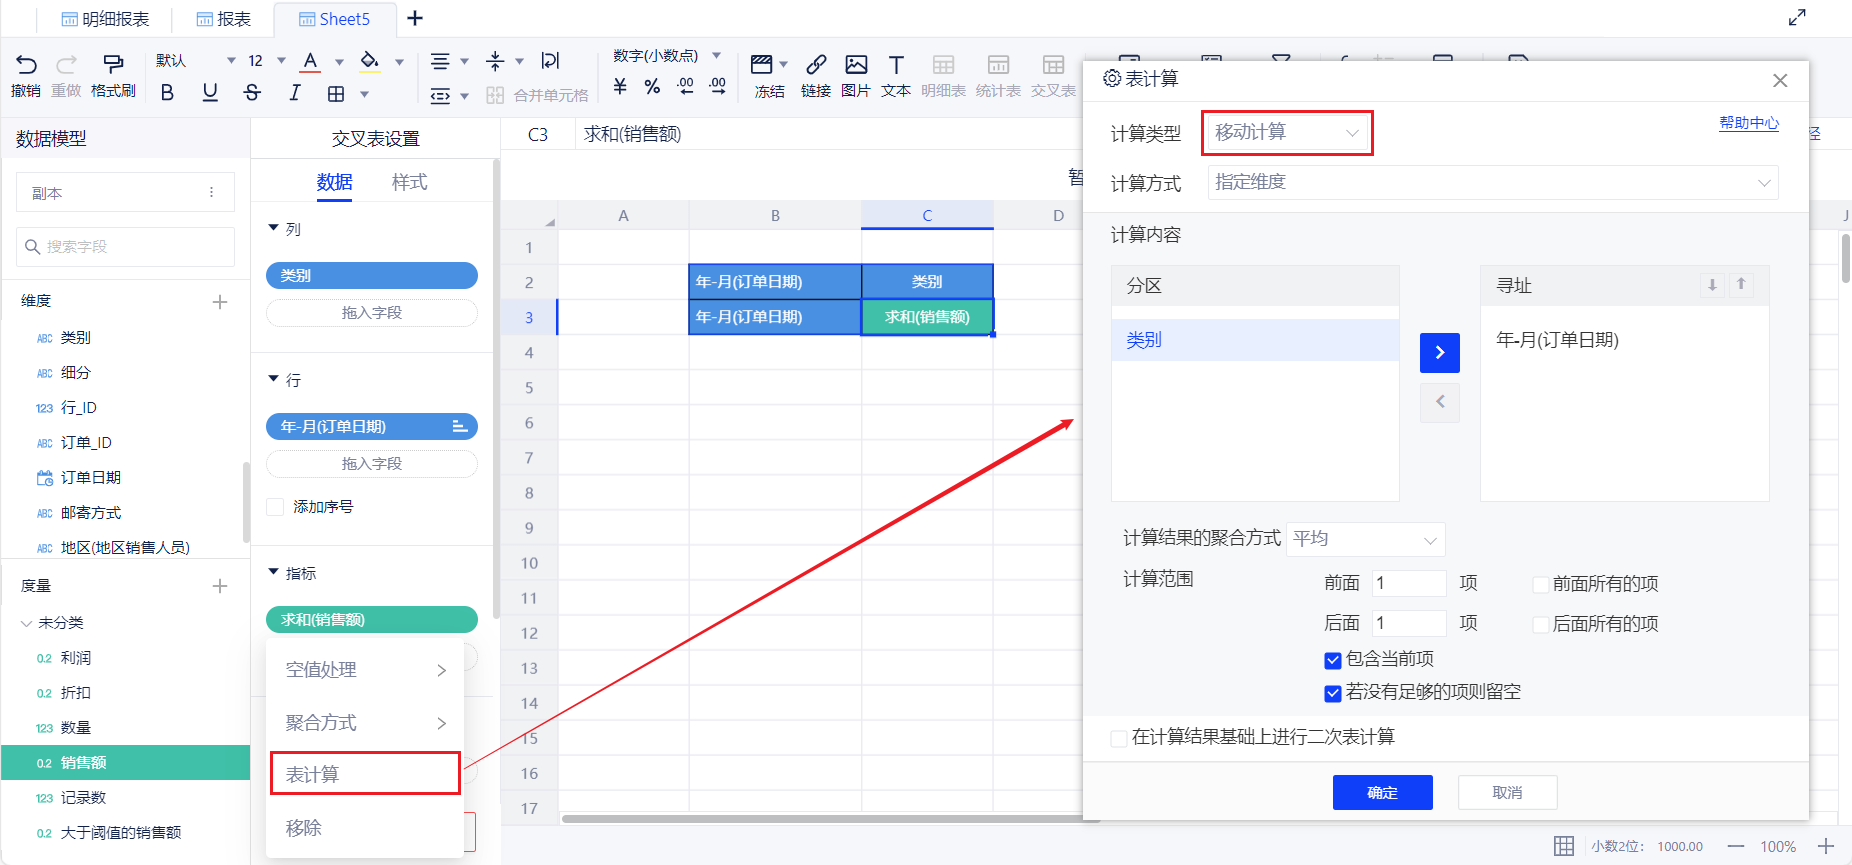Select the format painter (格式刷) tool
The width and height of the screenshot is (1852, 865).
pyautogui.click(x=113, y=66)
